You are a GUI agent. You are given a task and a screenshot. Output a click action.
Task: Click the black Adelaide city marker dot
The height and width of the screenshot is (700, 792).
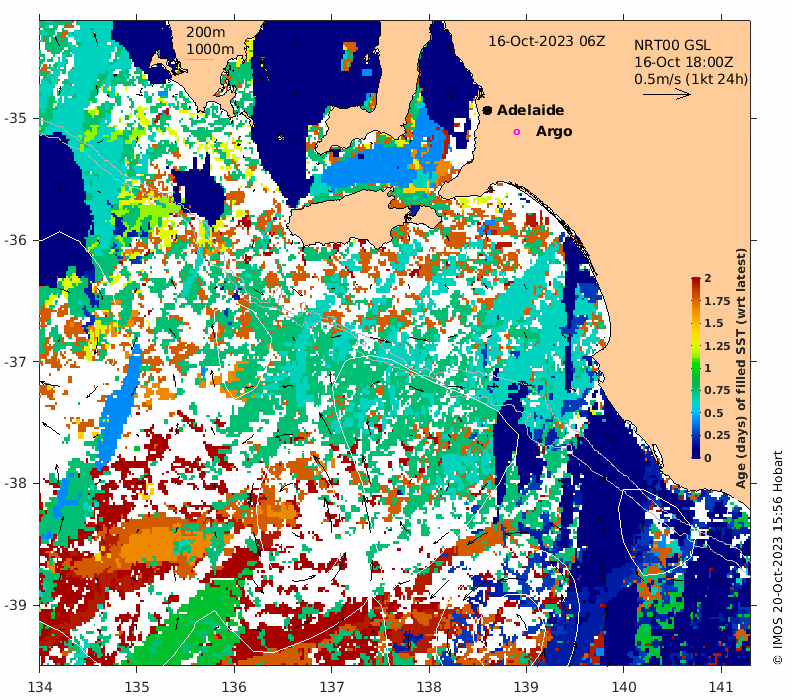(487, 110)
